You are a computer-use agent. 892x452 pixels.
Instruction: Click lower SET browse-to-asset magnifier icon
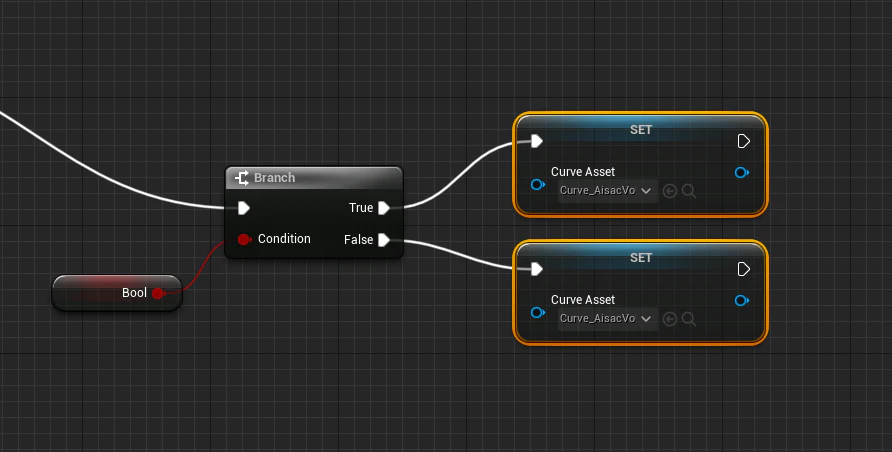pyautogui.click(x=689, y=319)
